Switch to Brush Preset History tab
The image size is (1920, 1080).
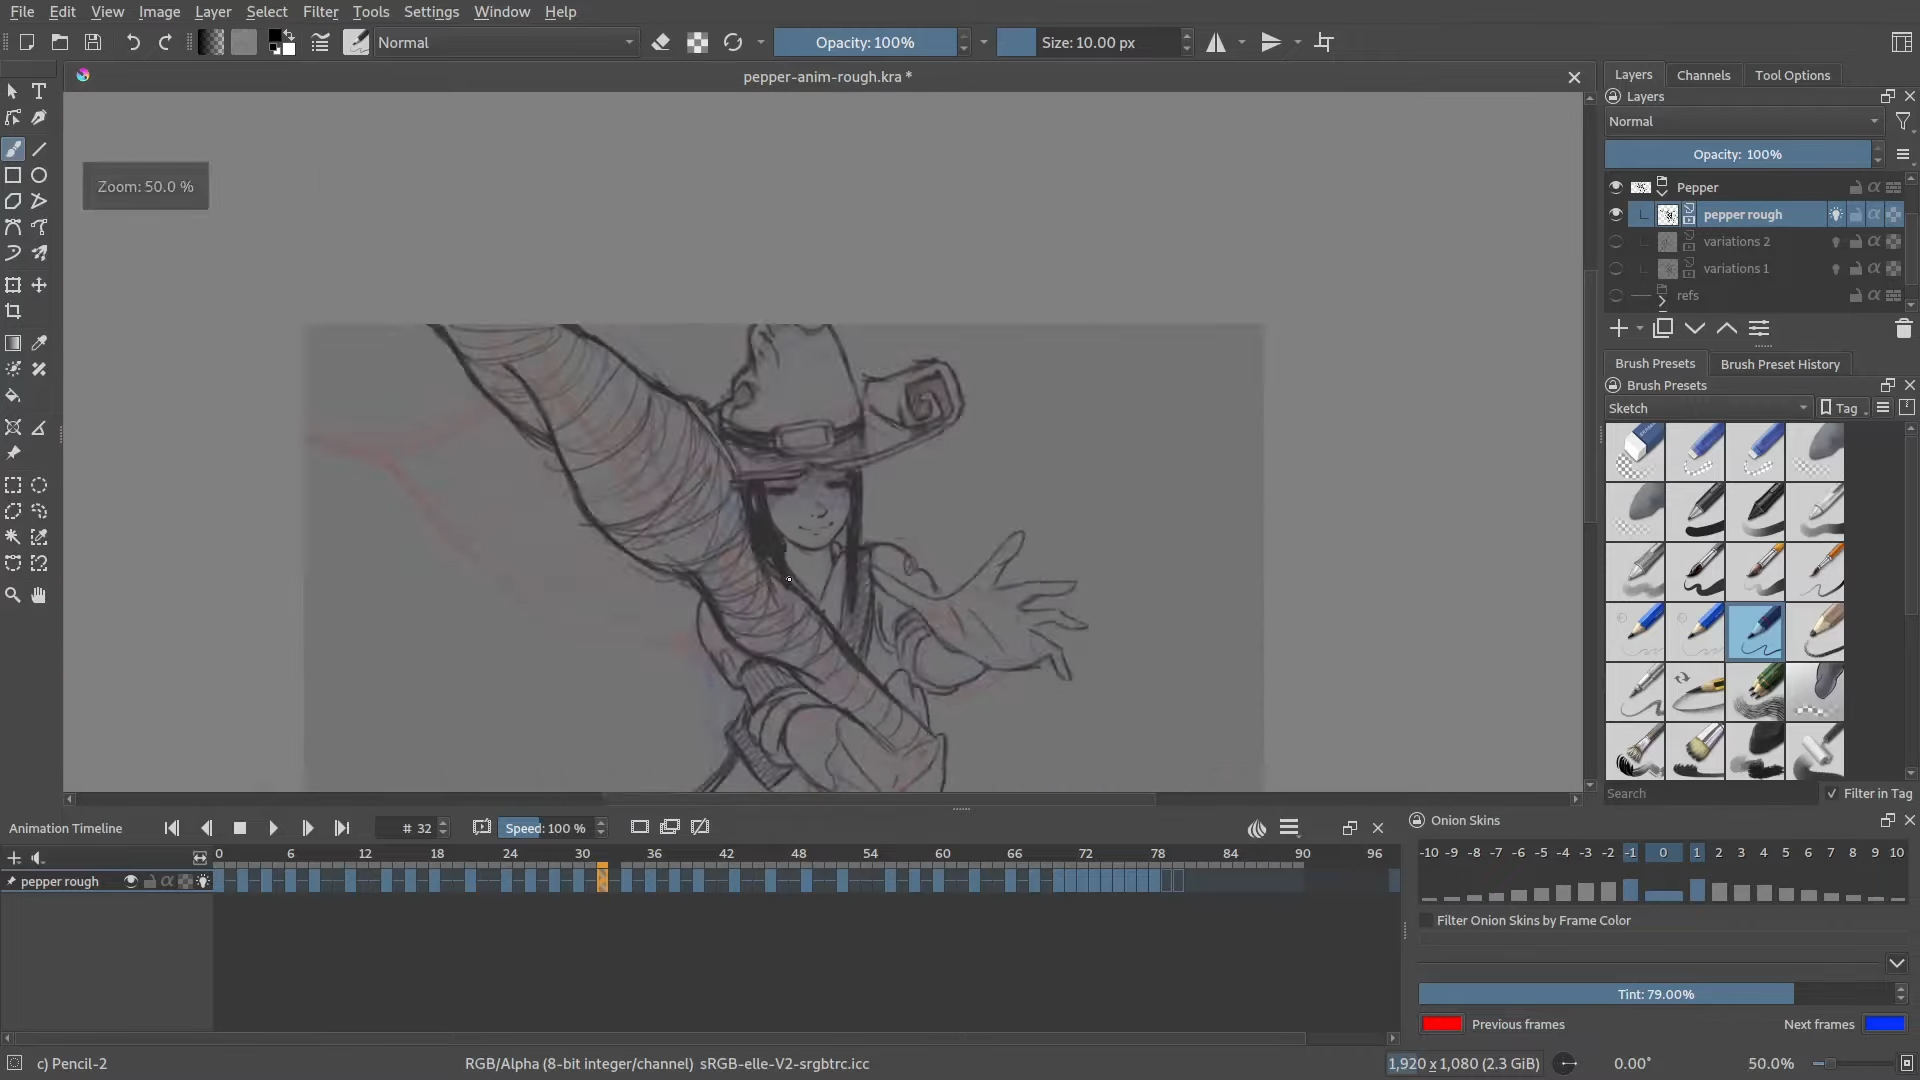(x=1780, y=364)
